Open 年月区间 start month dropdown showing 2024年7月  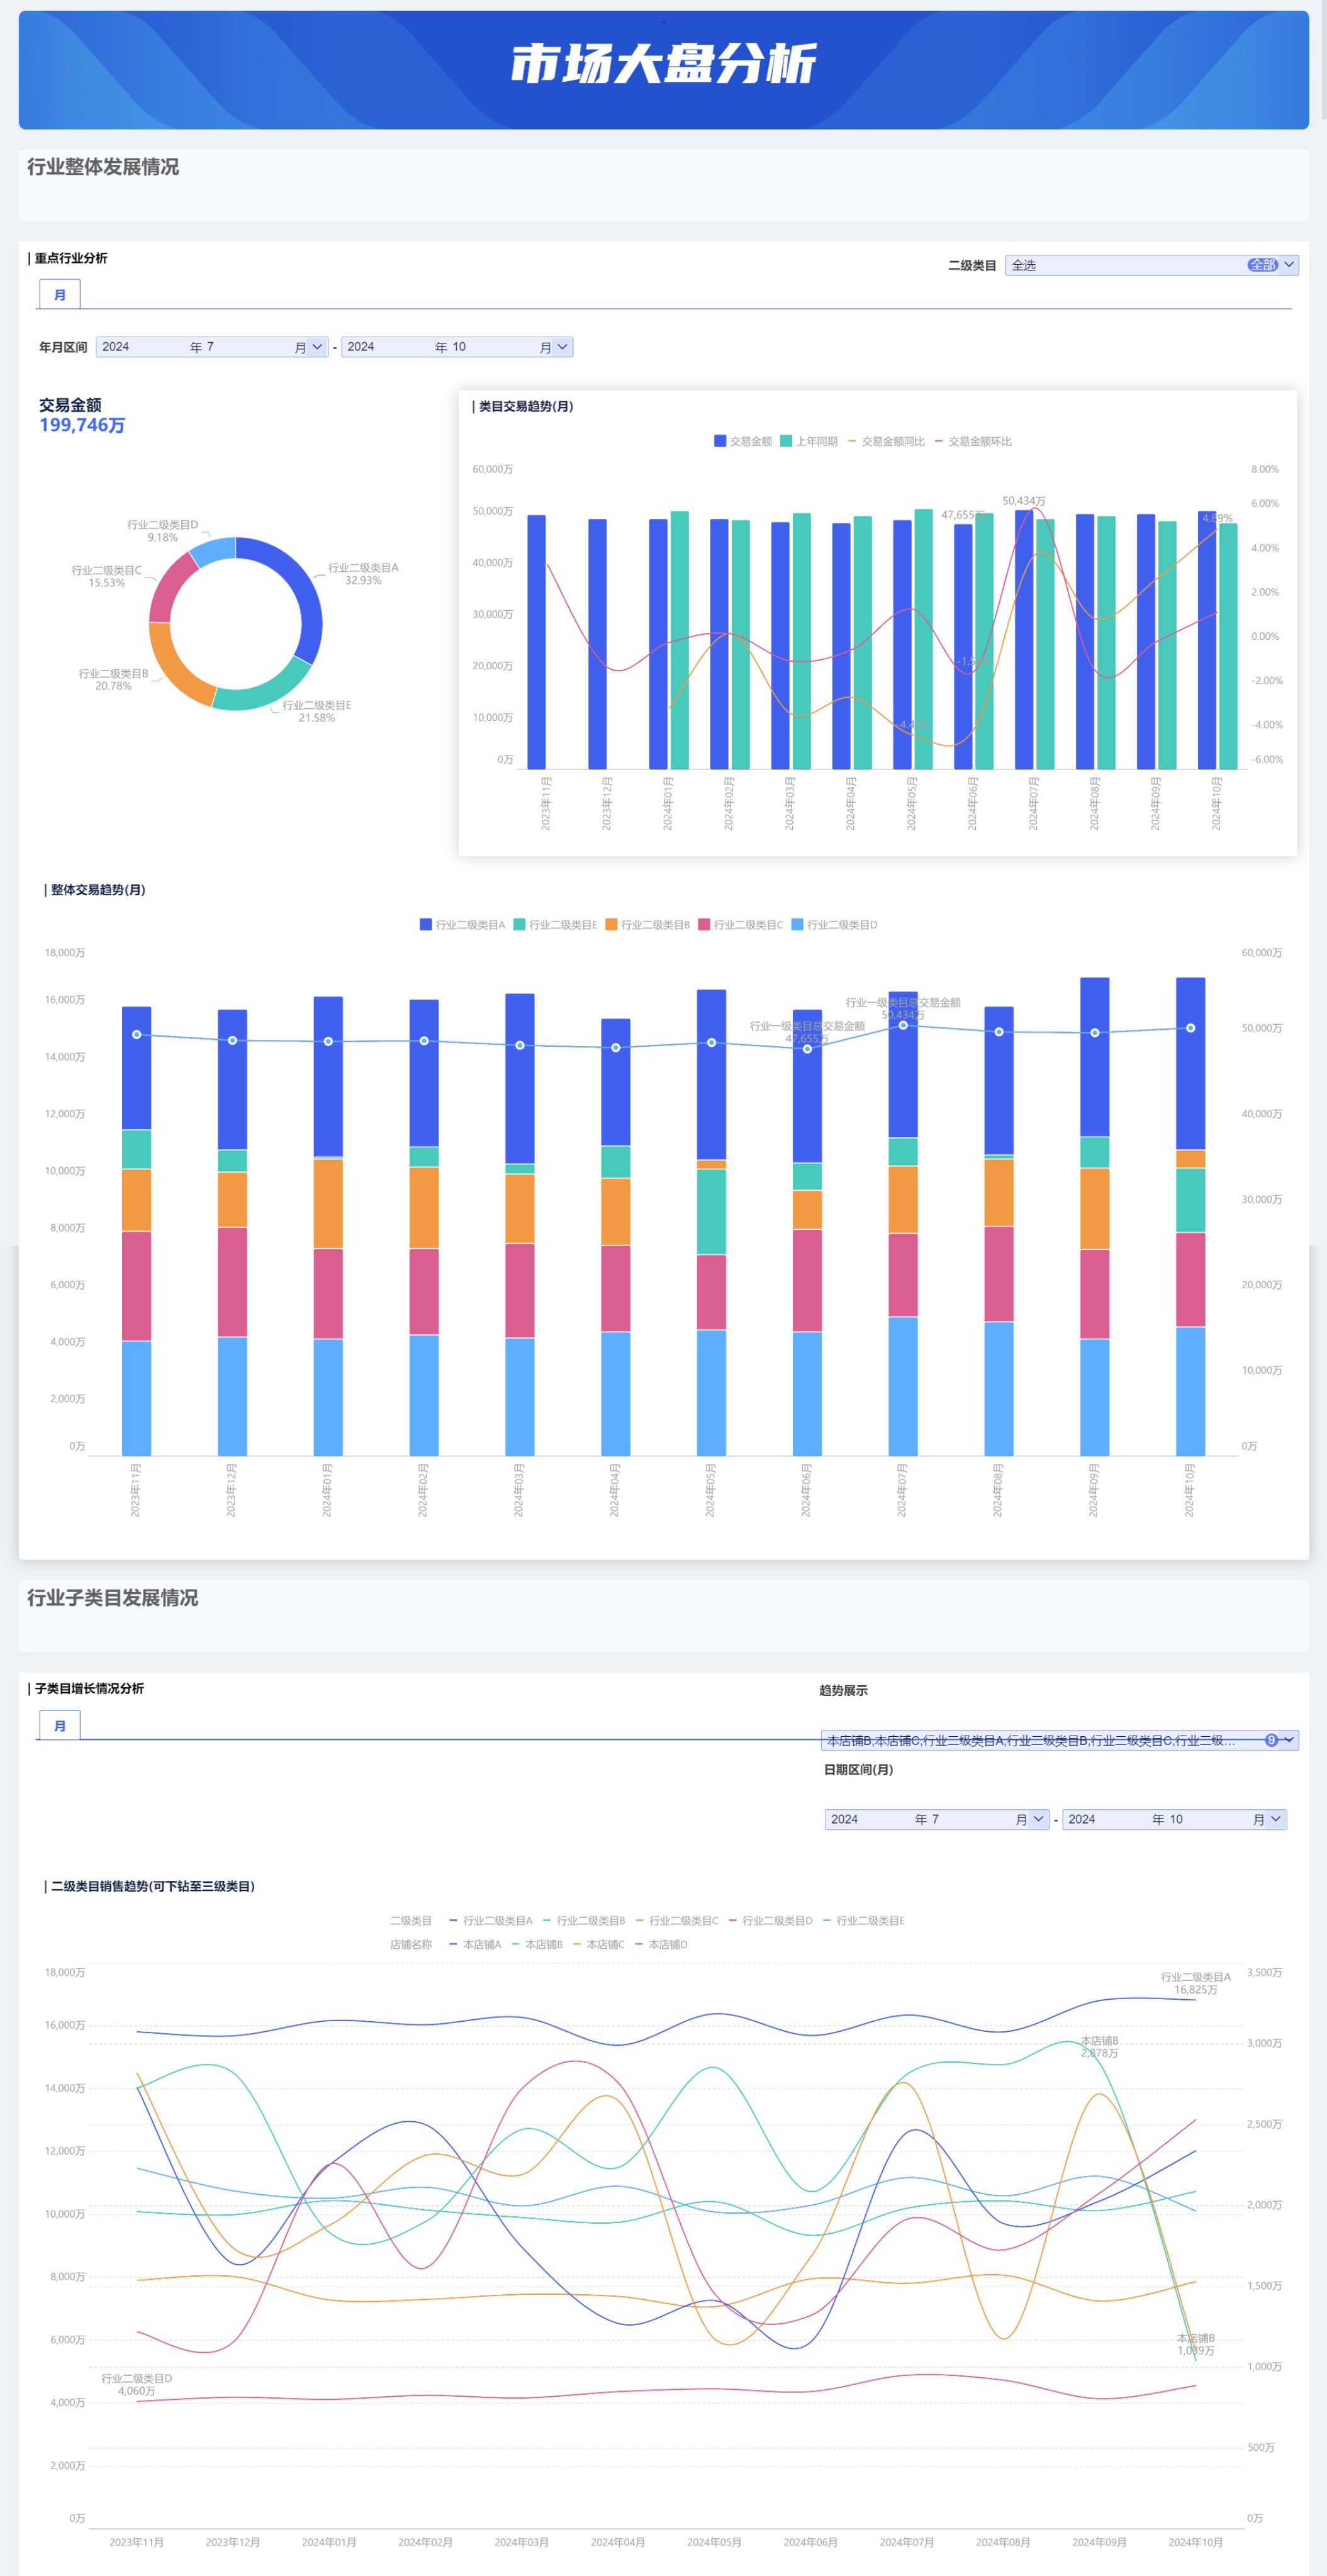(x=212, y=347)
